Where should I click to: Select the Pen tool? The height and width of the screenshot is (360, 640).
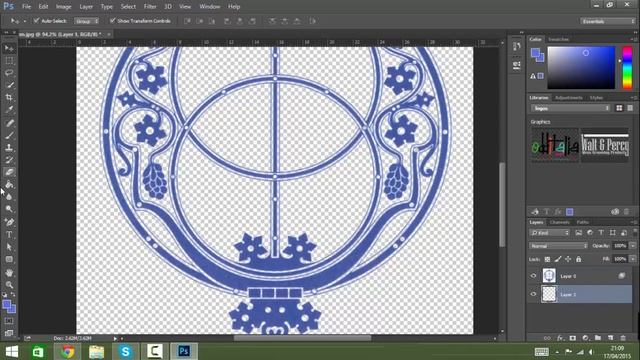click(9, 222)
